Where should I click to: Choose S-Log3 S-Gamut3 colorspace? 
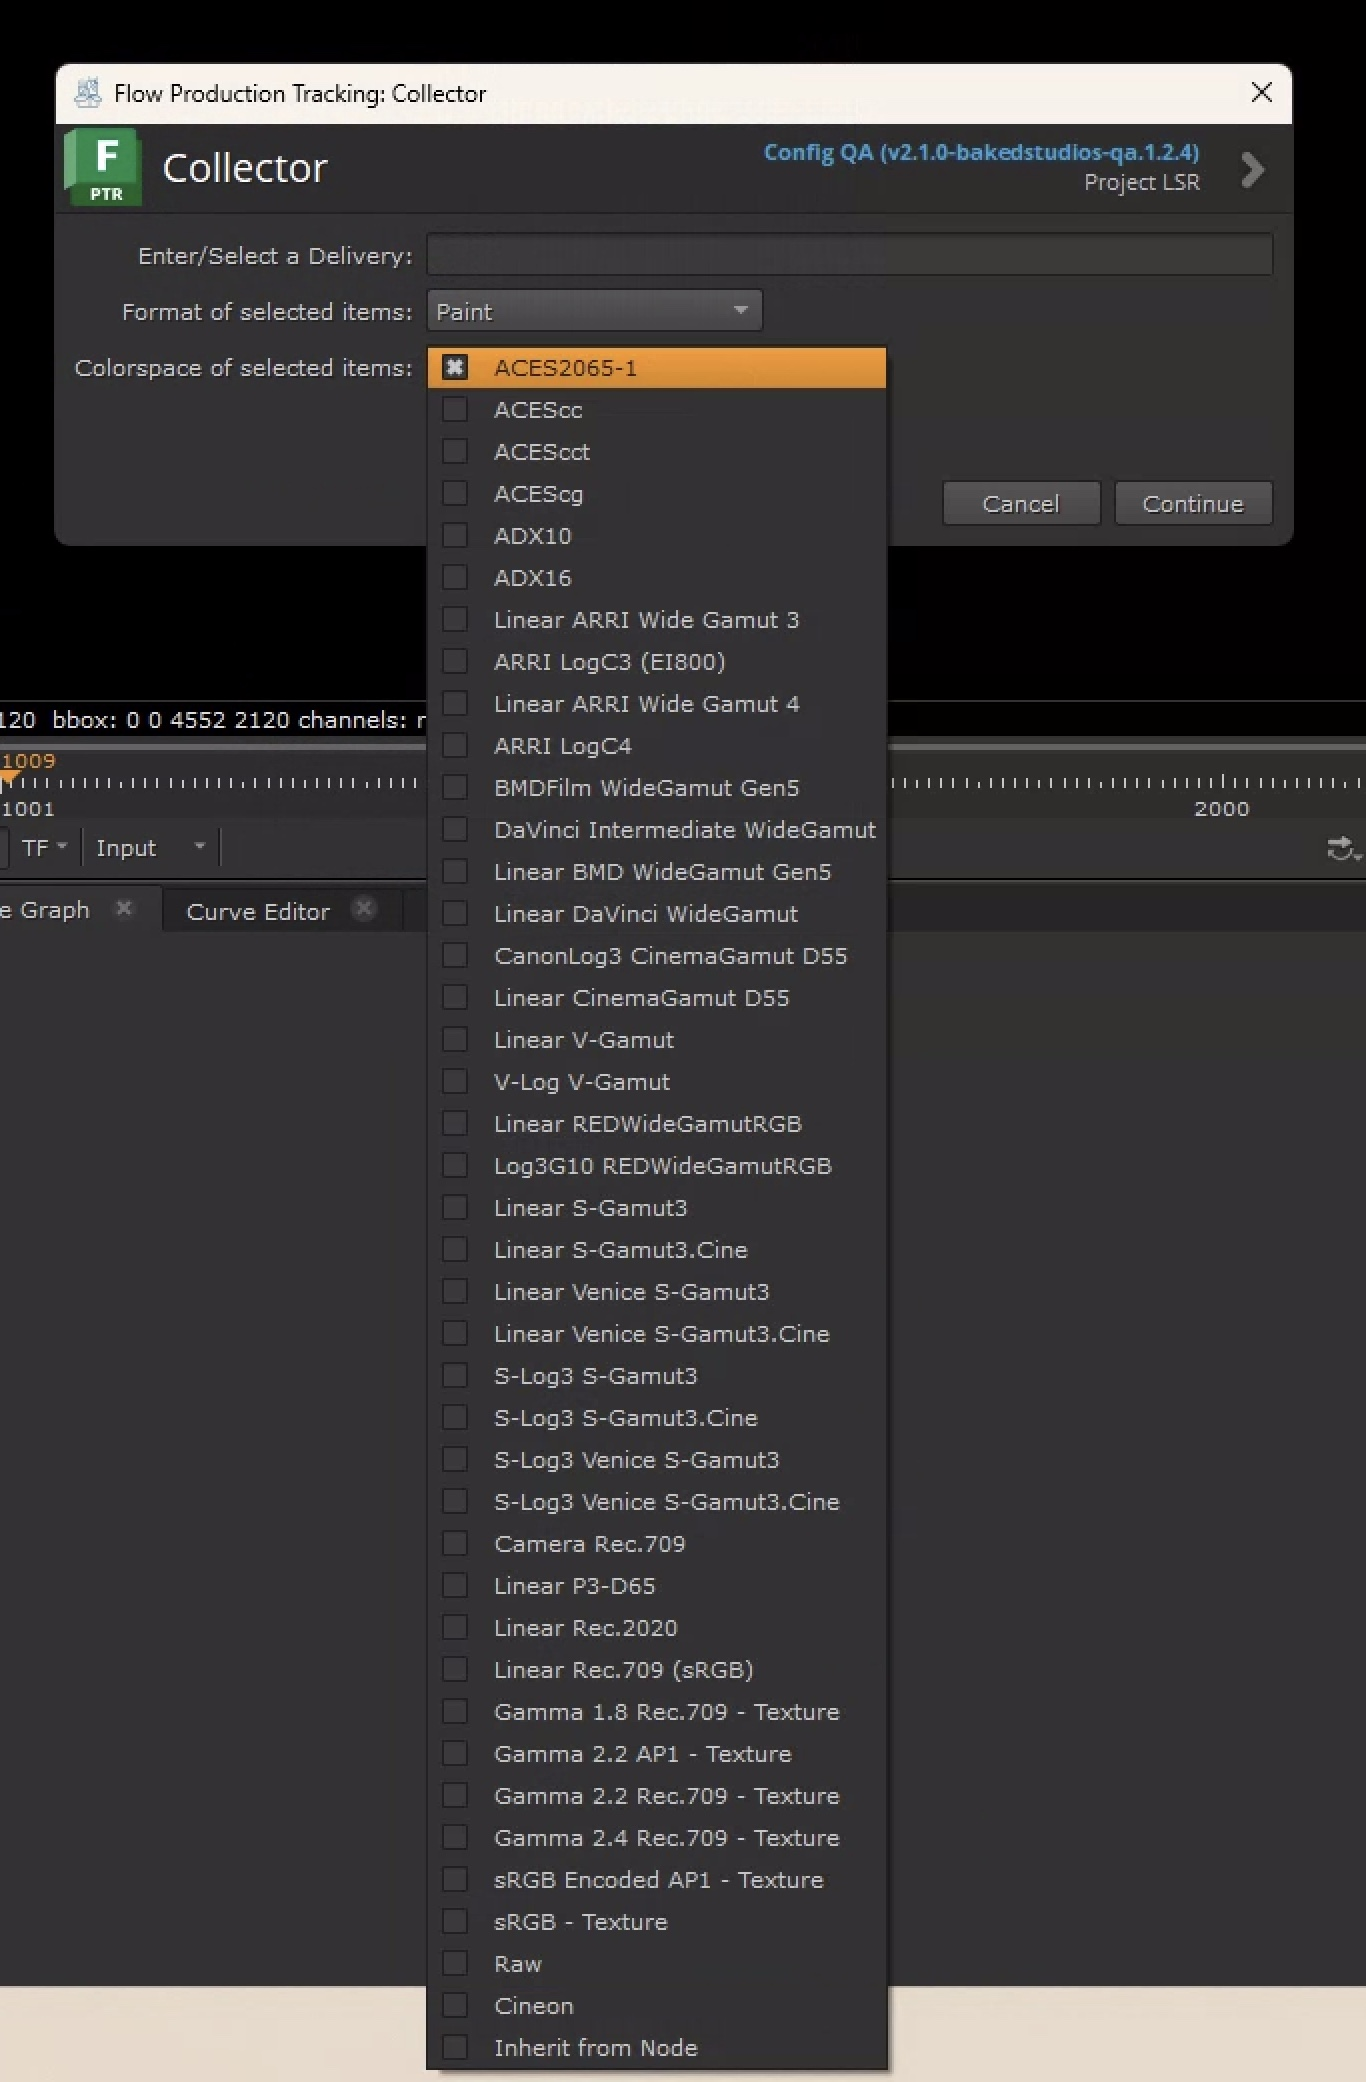click(x=657, y=1375)
